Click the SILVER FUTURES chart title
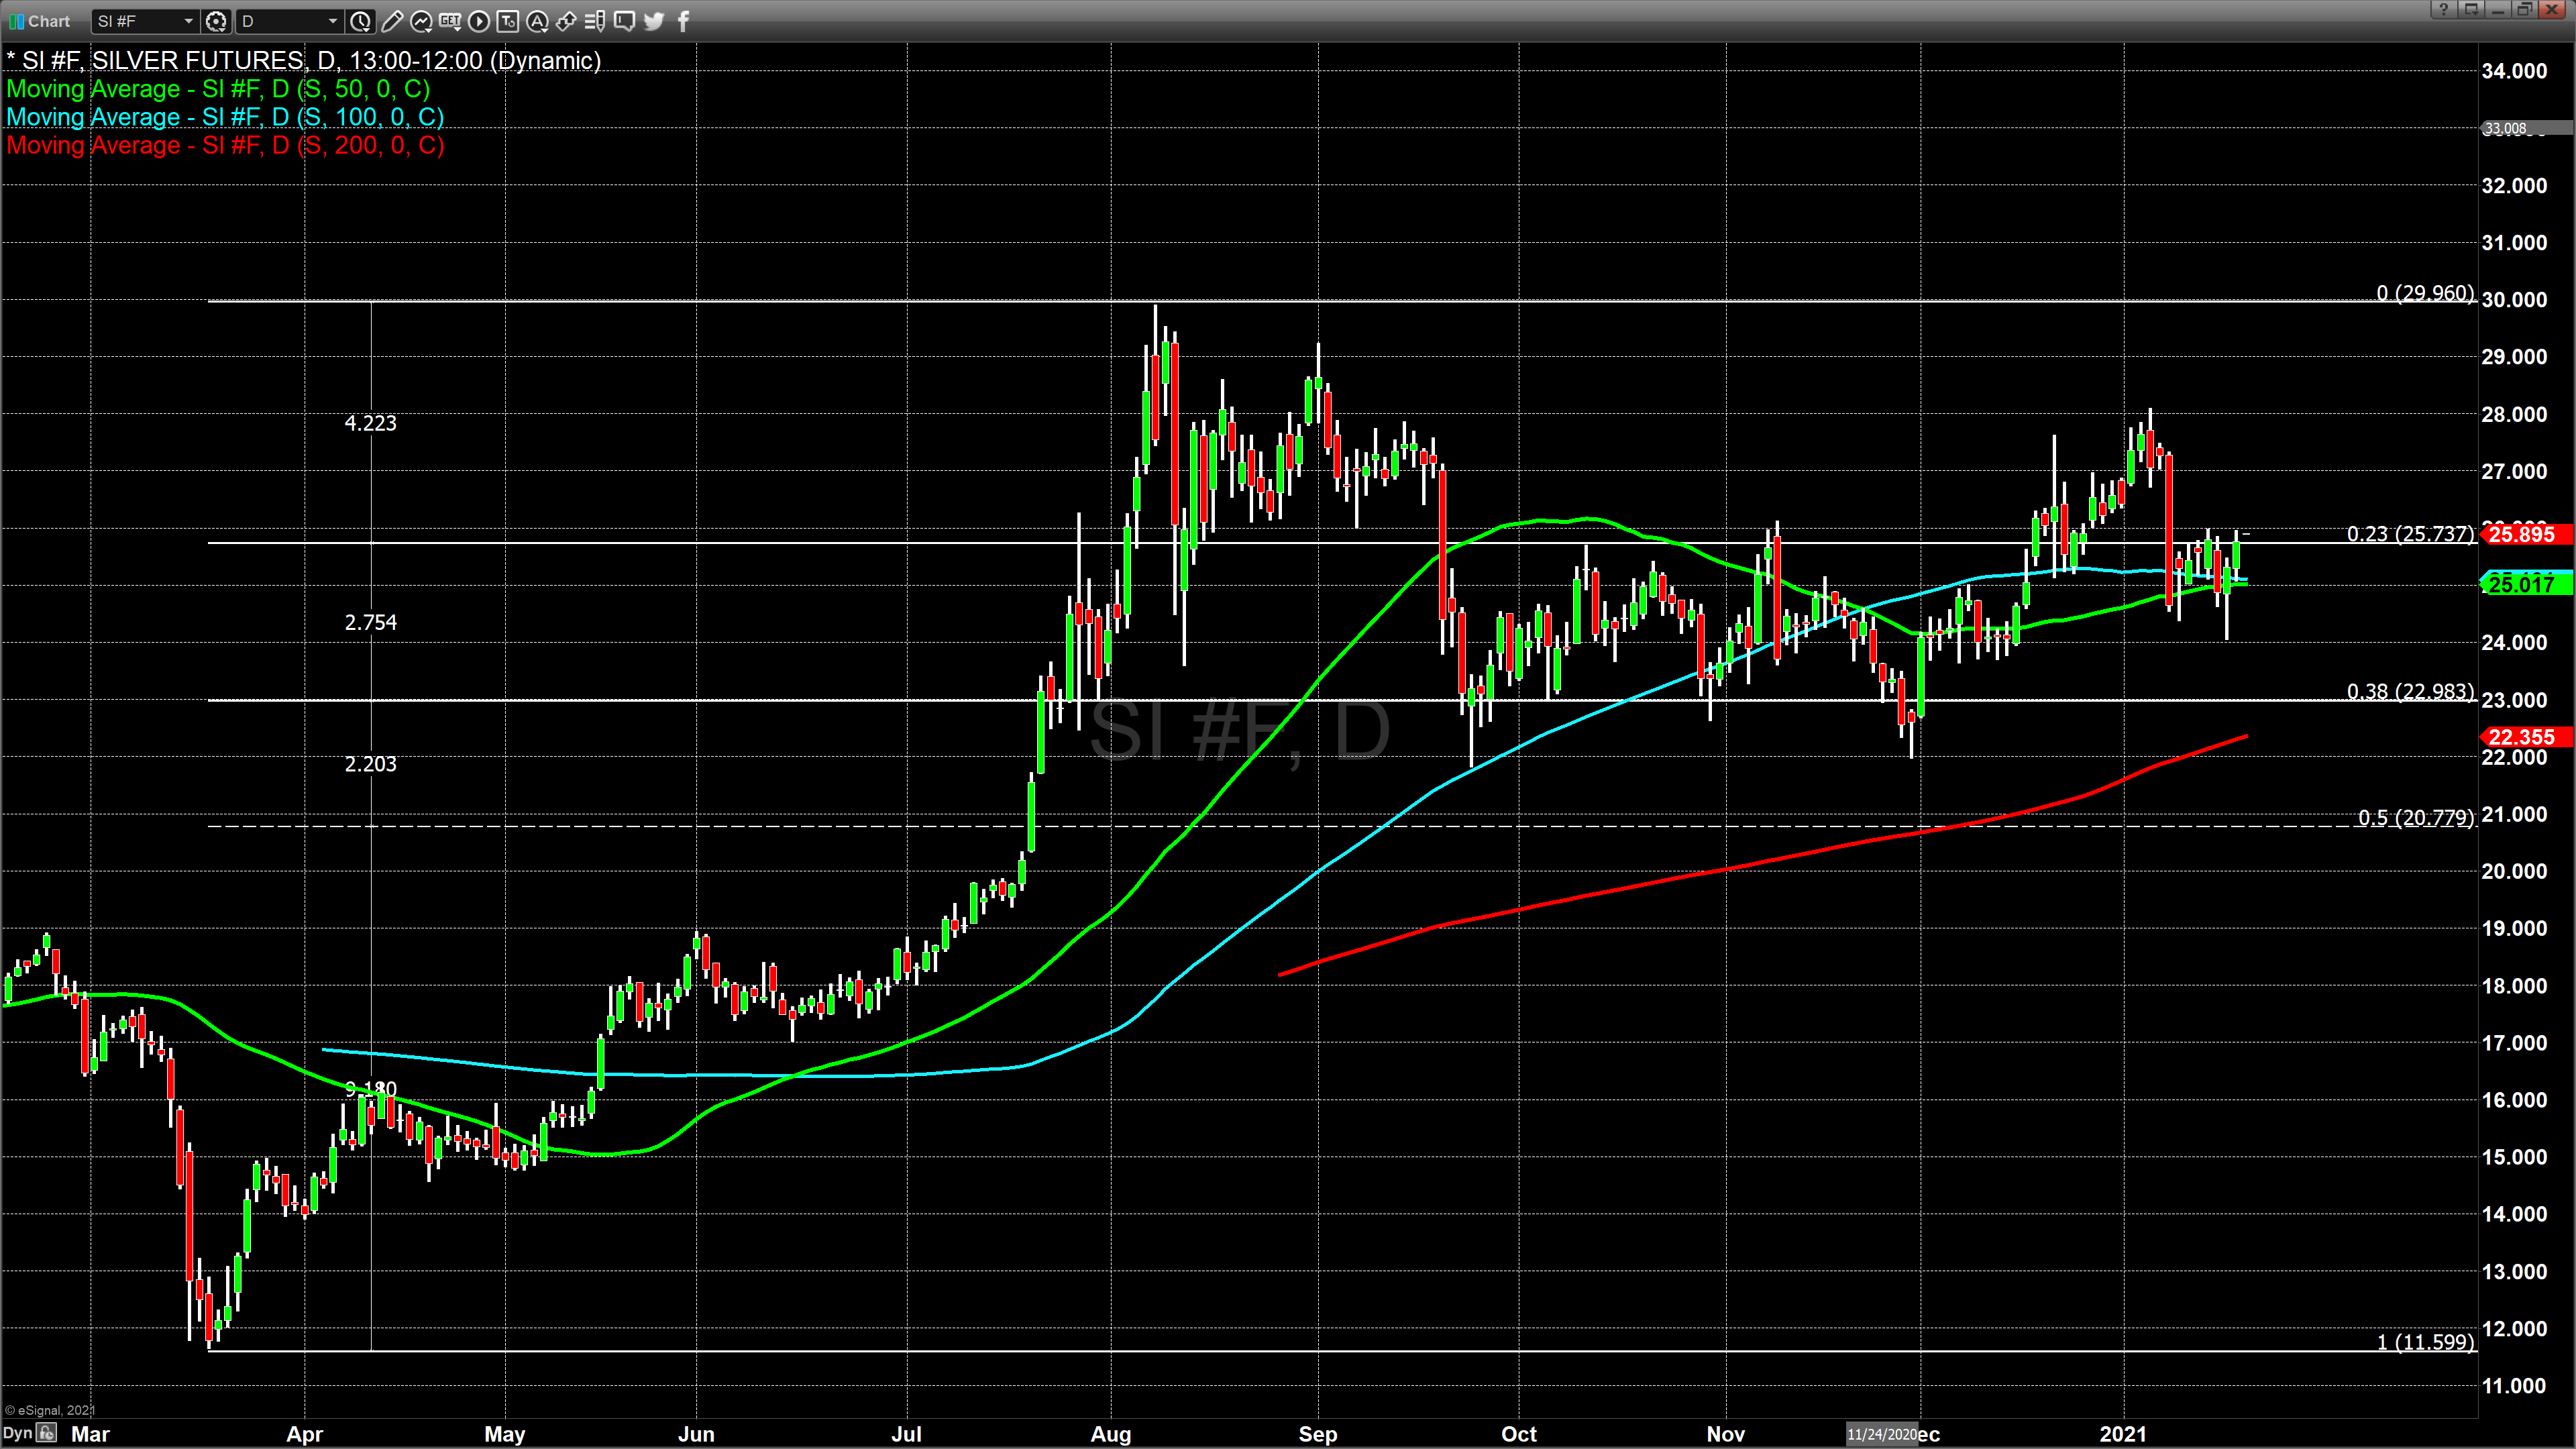 (304, 61)
